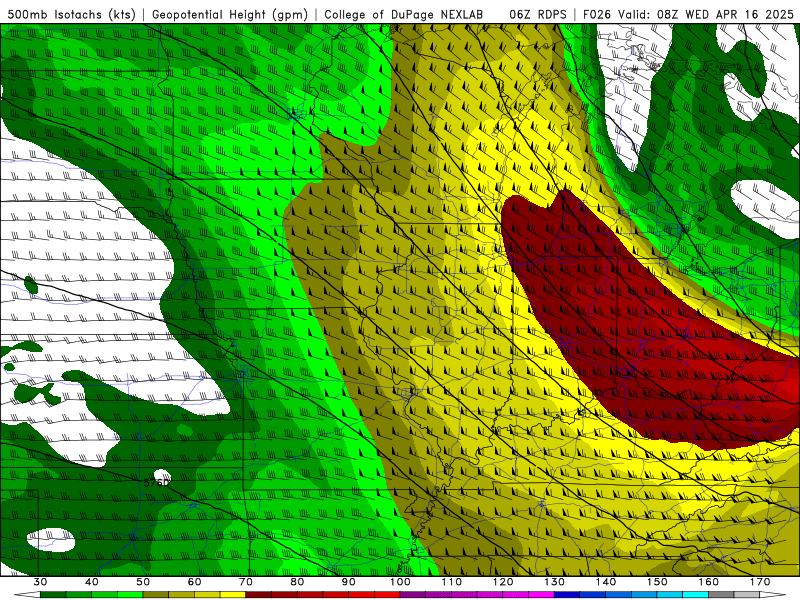The width and height of the screenshot is (800, 600).
Task: Click the '5760' height contour label
Action: pyautogui.click(x=156, y=482)
